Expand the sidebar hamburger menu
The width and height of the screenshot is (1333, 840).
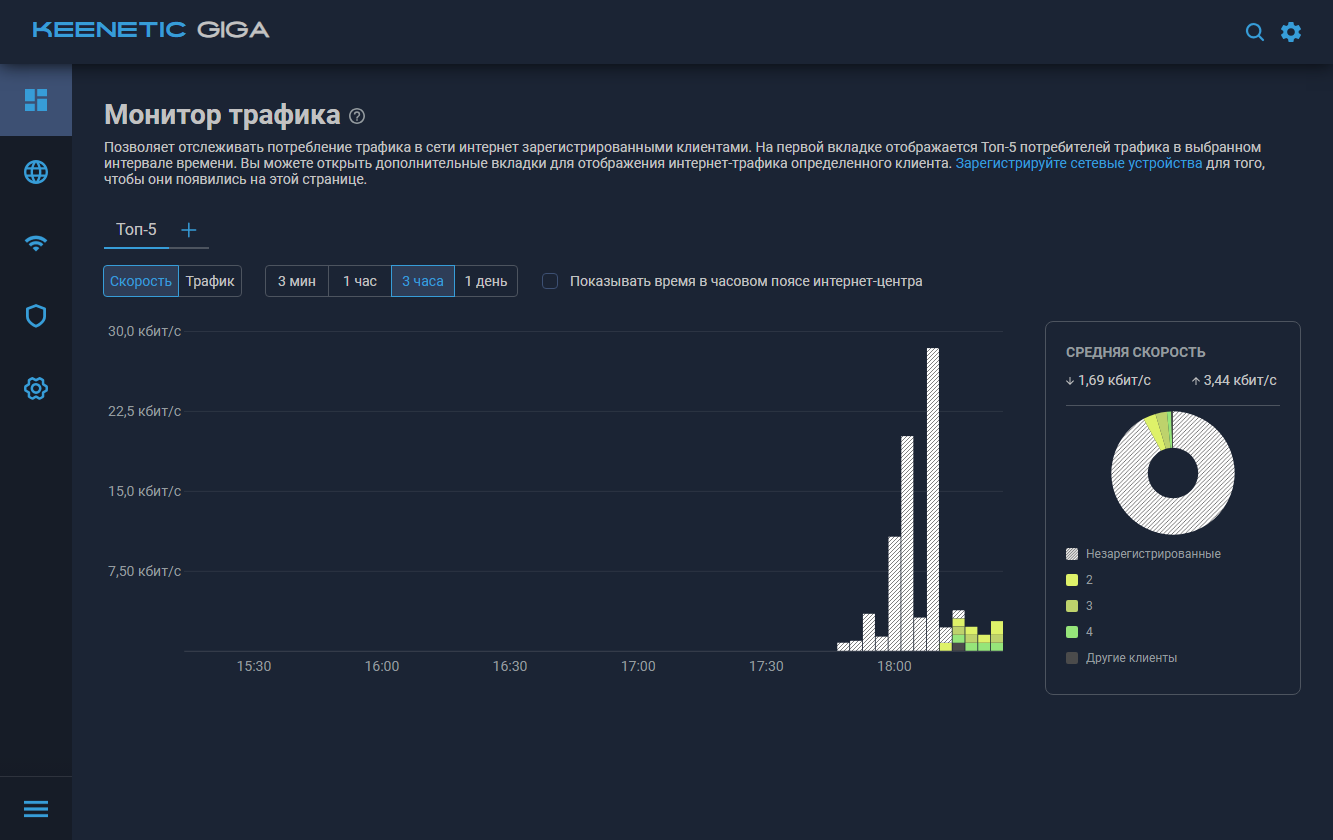pyautogui.click(x=36, y=809)
